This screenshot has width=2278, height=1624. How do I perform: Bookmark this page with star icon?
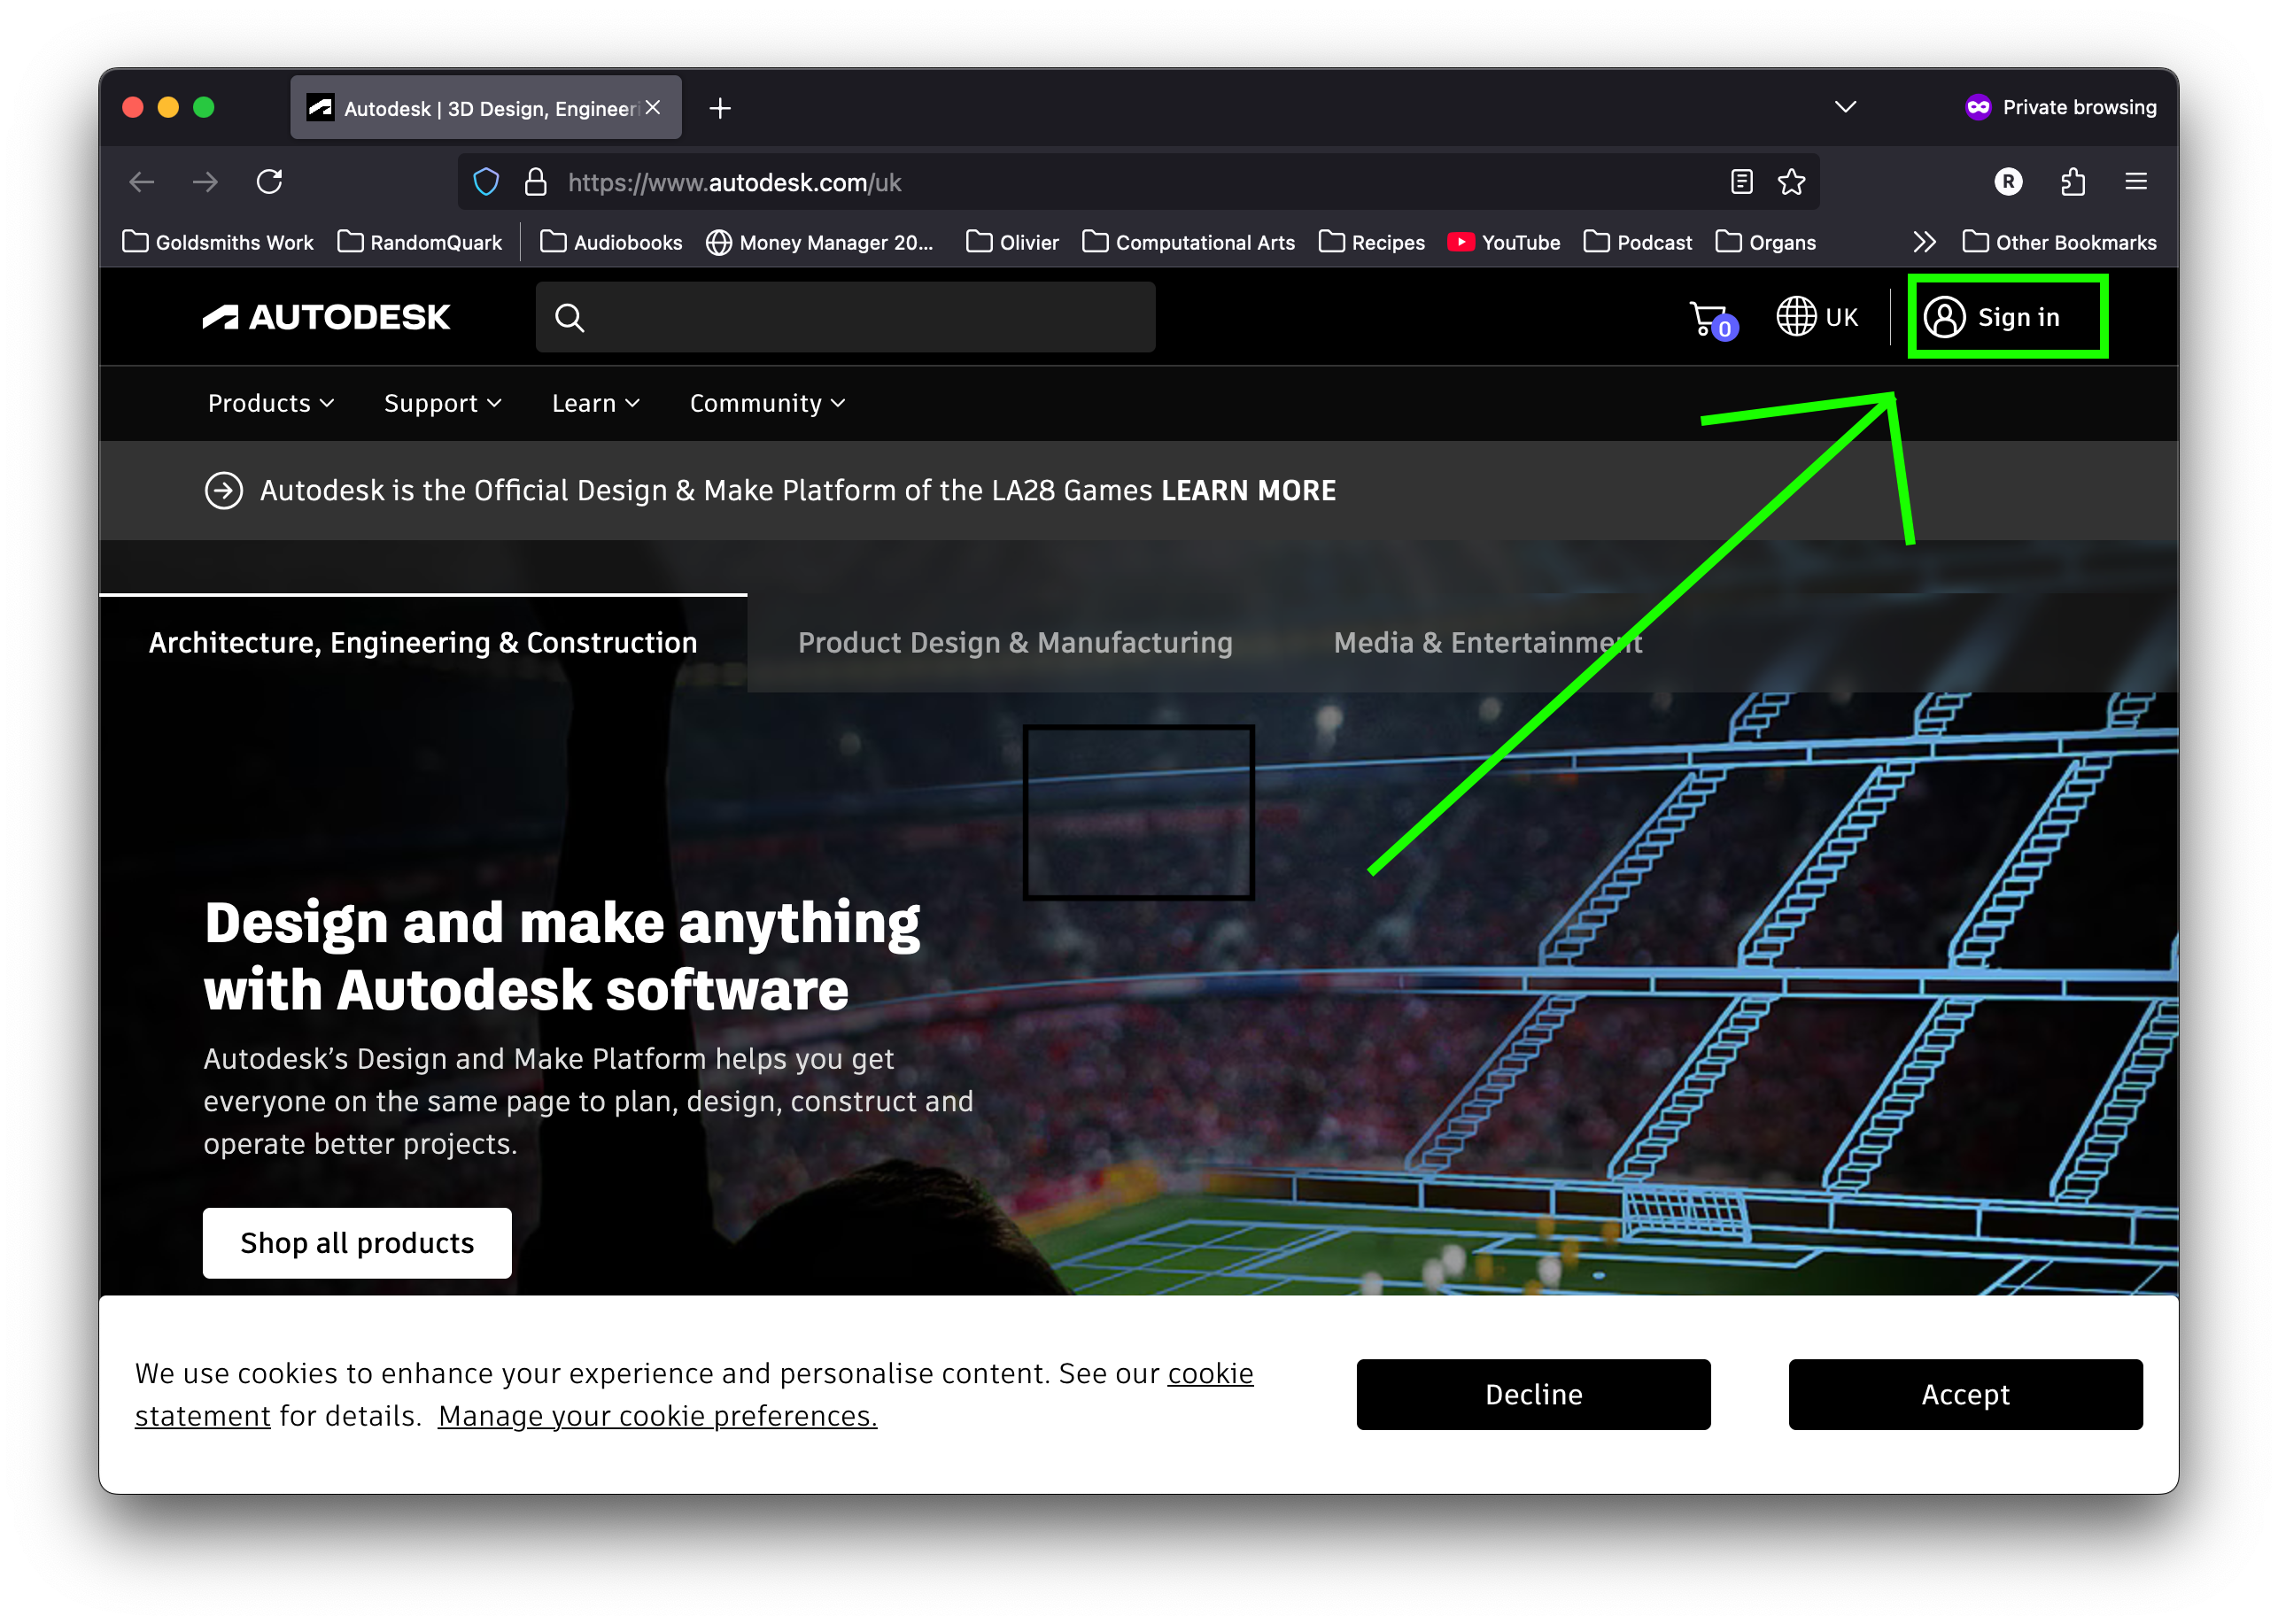[1791, 182]
